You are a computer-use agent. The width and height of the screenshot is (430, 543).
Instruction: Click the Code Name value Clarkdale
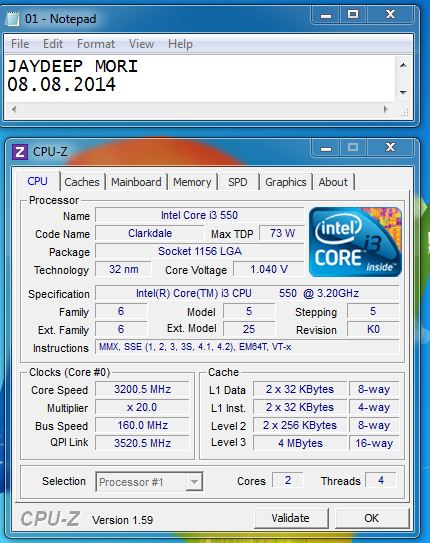(150, 233)
